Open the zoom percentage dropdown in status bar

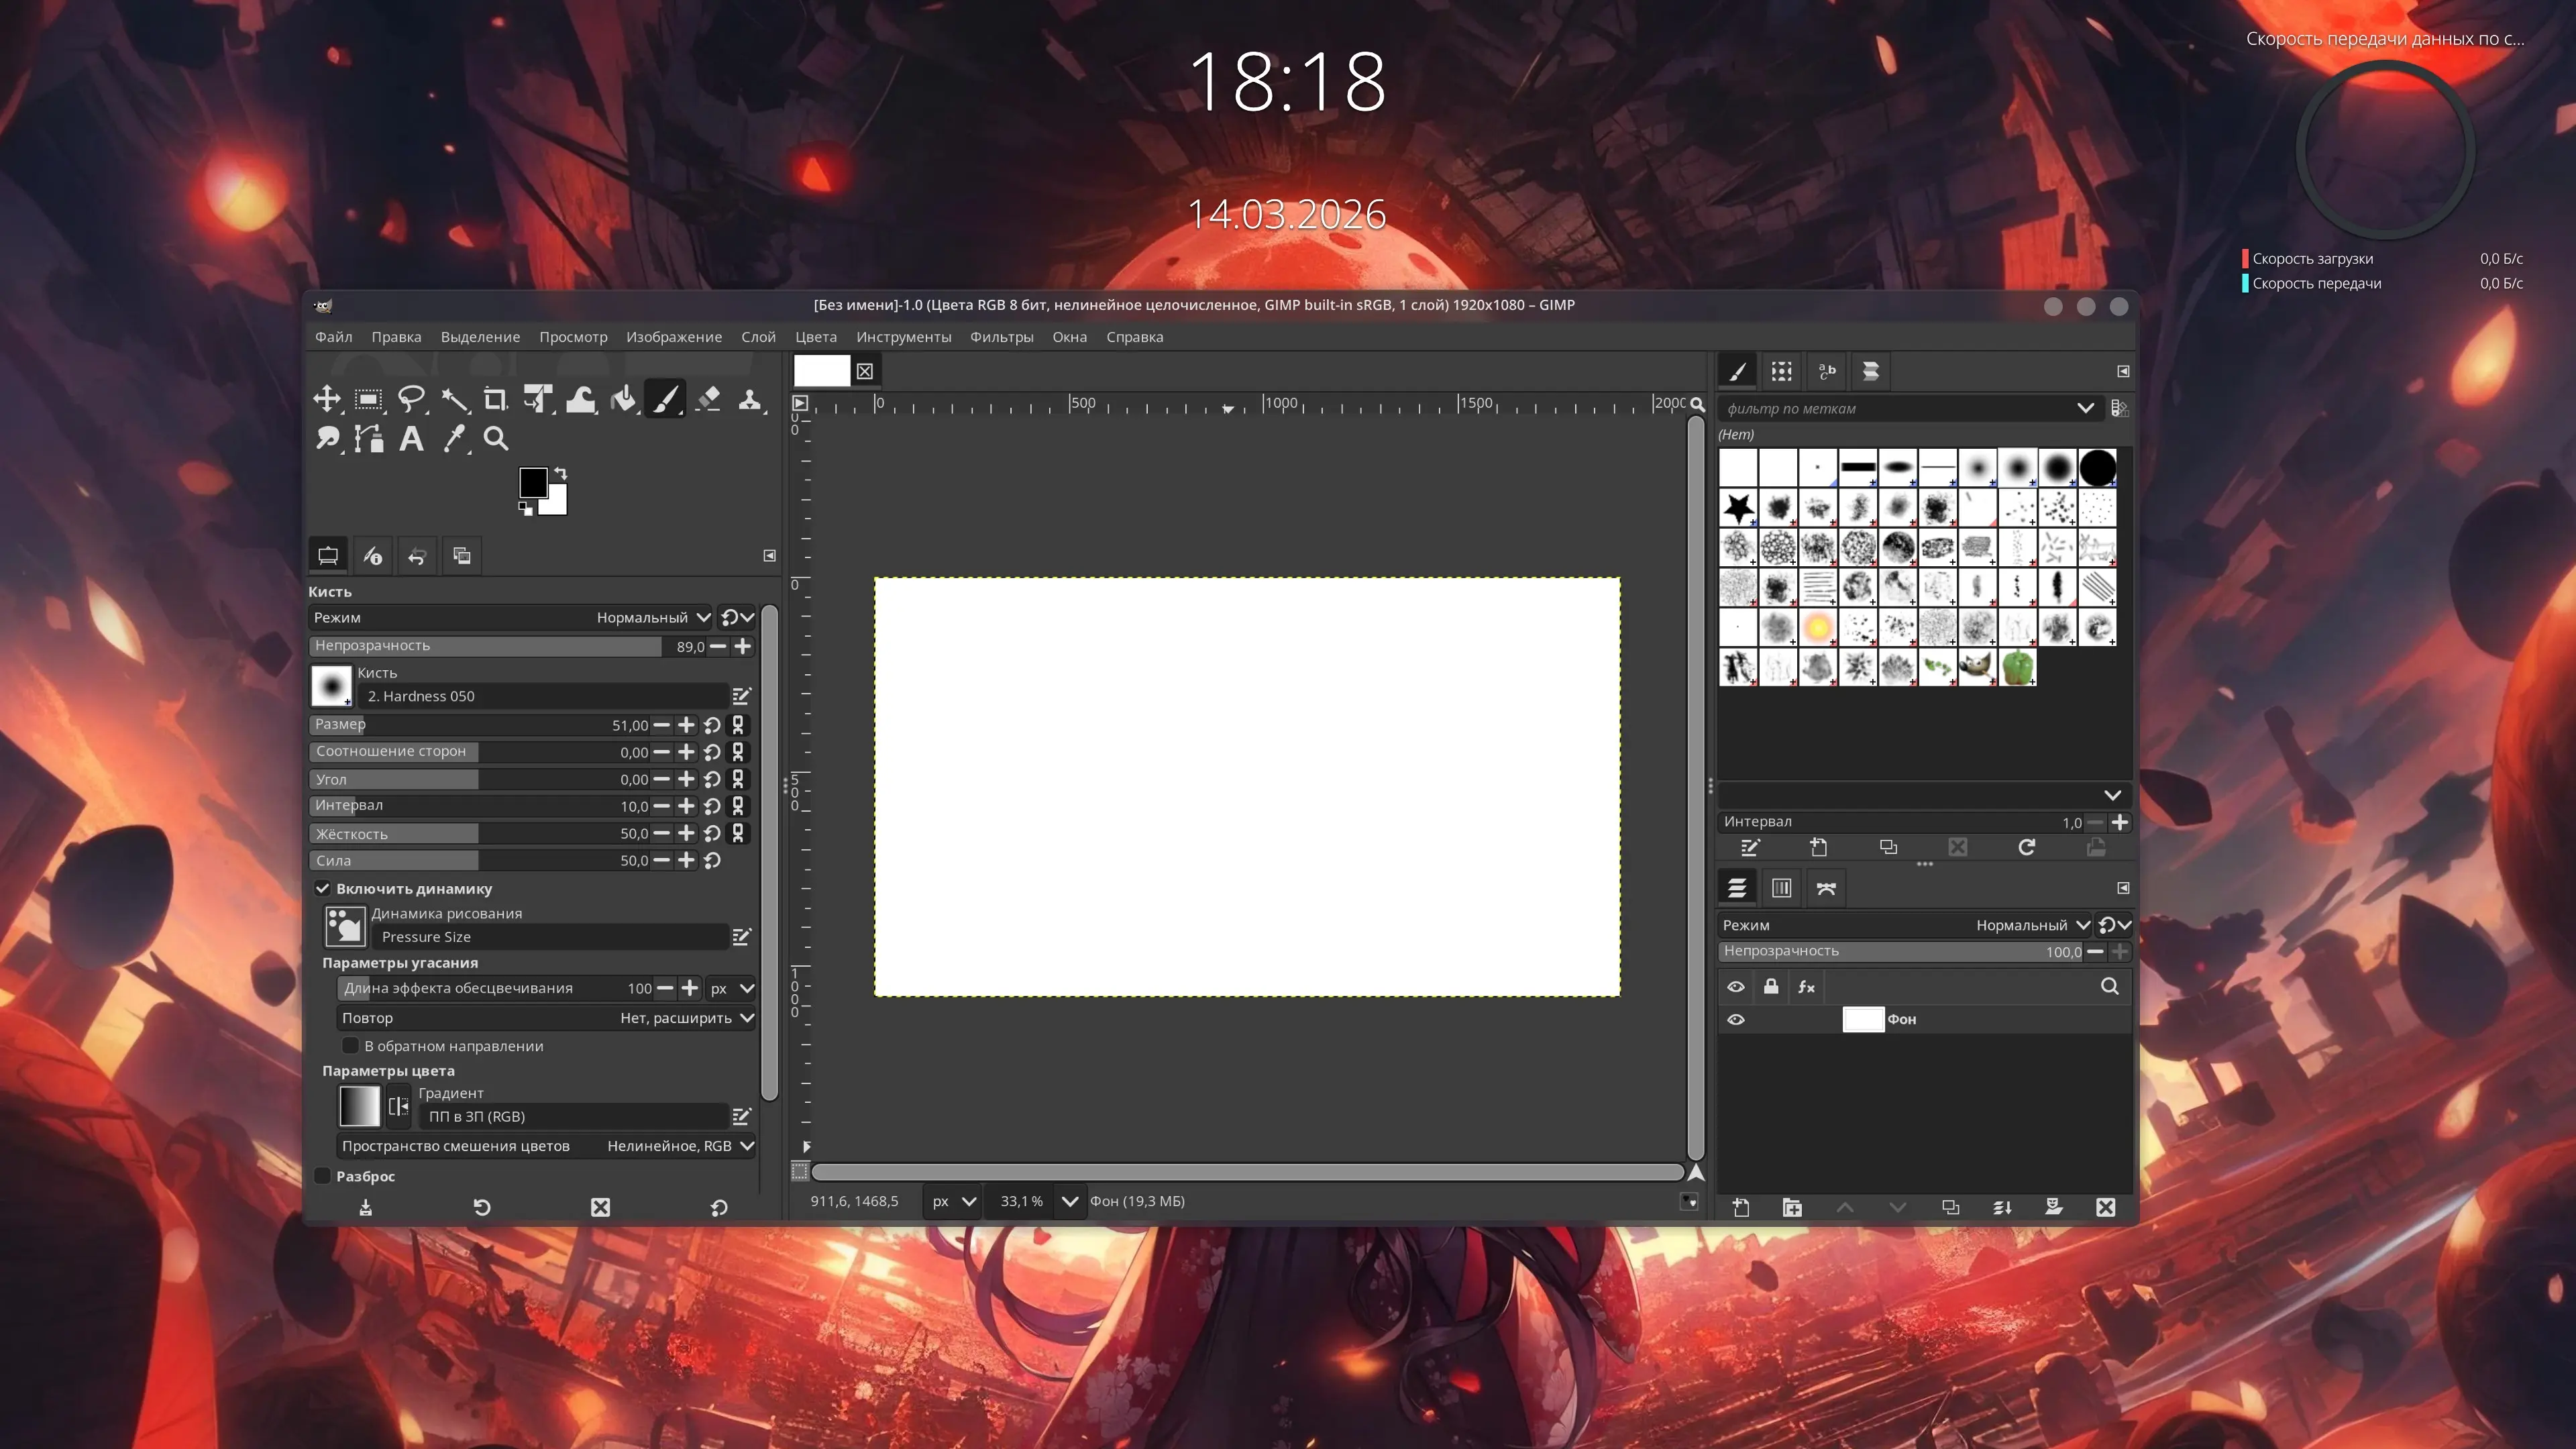pos(1069,1201)
